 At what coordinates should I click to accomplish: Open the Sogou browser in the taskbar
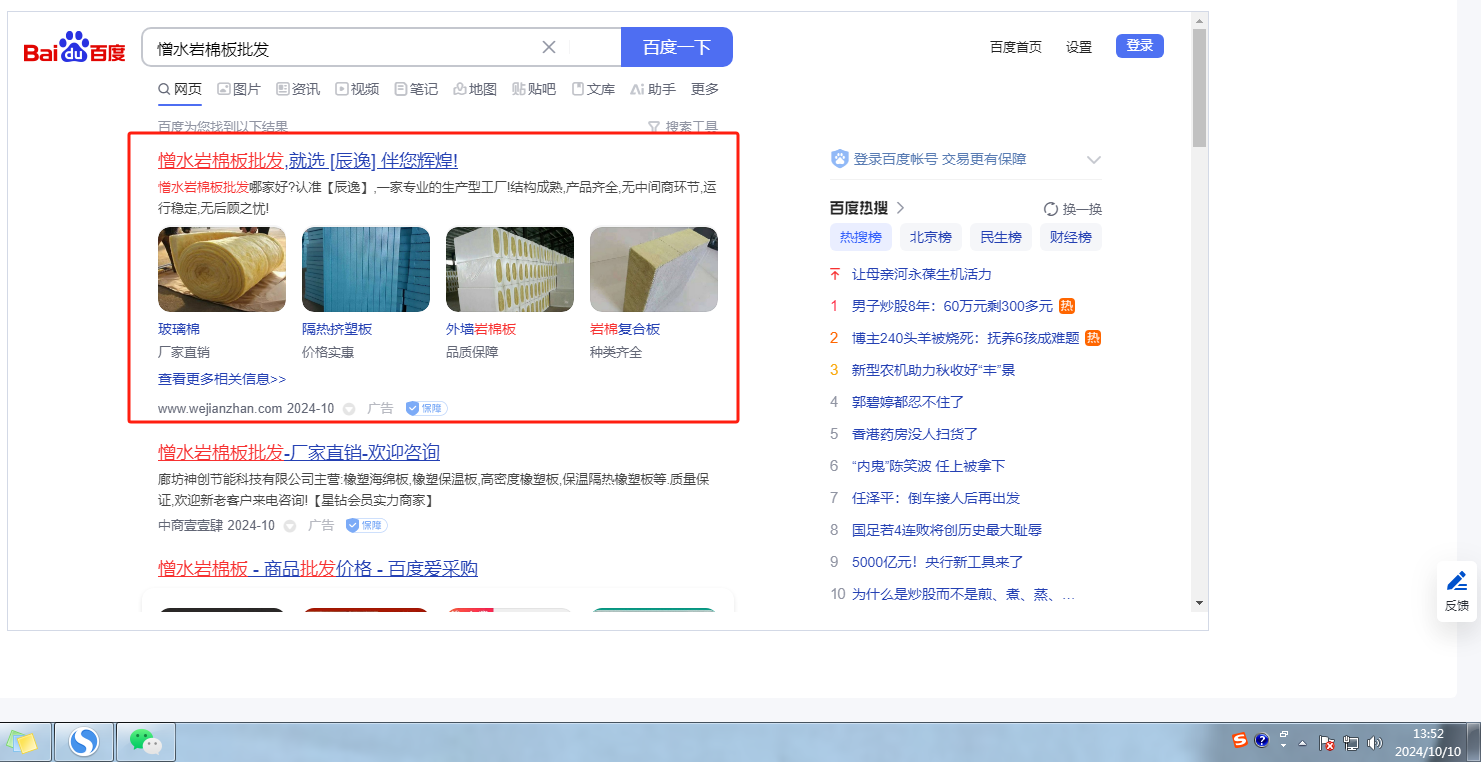(x=84, y=742)
